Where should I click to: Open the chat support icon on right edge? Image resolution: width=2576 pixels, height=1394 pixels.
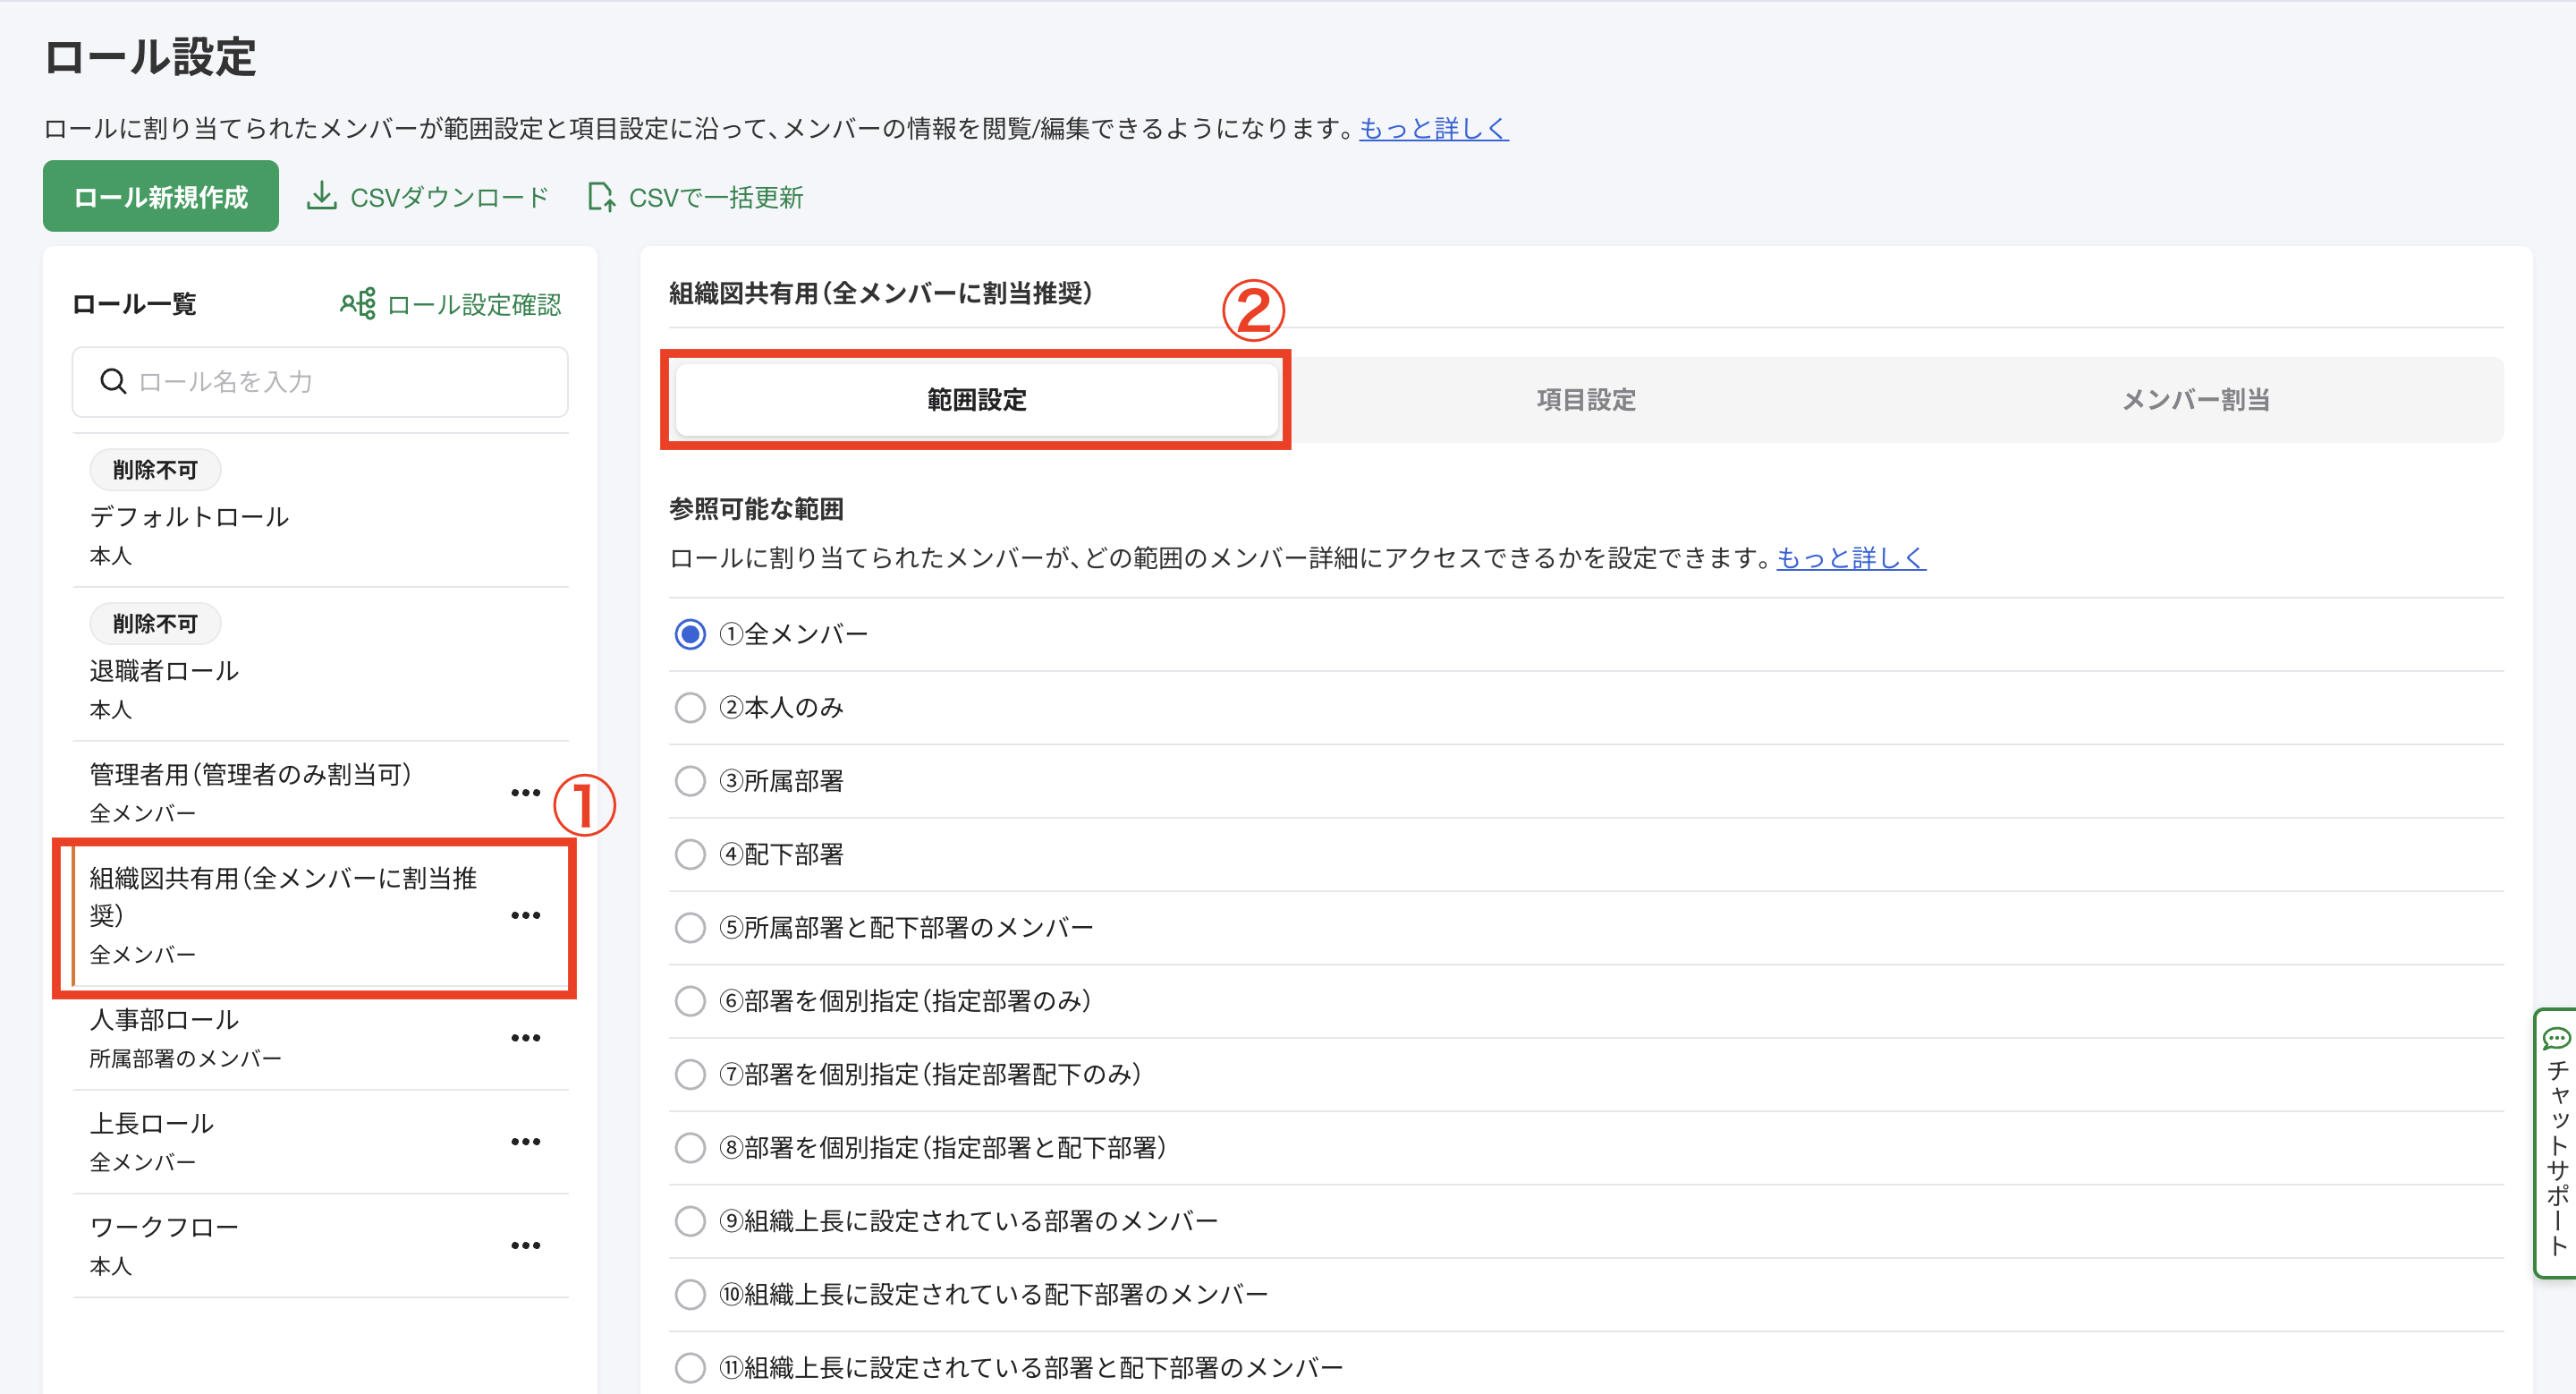2557,1038
